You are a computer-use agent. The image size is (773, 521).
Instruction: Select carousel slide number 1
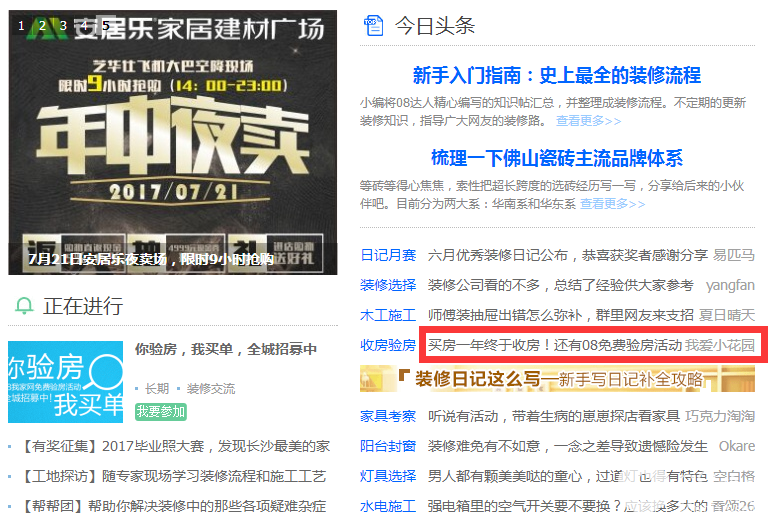click(x=21, y=26)
